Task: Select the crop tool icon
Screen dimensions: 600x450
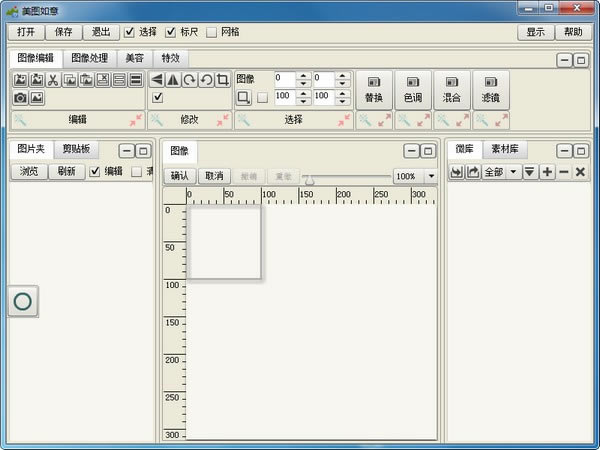Action: 222,80
